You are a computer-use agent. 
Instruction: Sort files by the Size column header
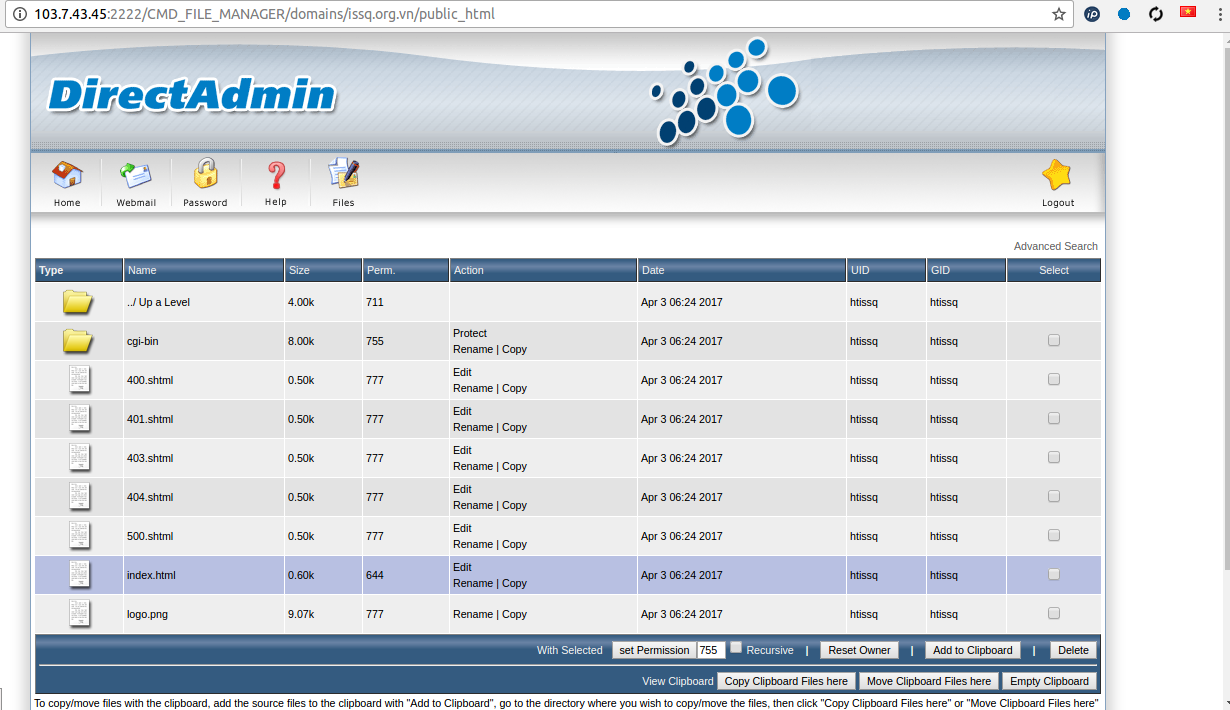point(299,270)
